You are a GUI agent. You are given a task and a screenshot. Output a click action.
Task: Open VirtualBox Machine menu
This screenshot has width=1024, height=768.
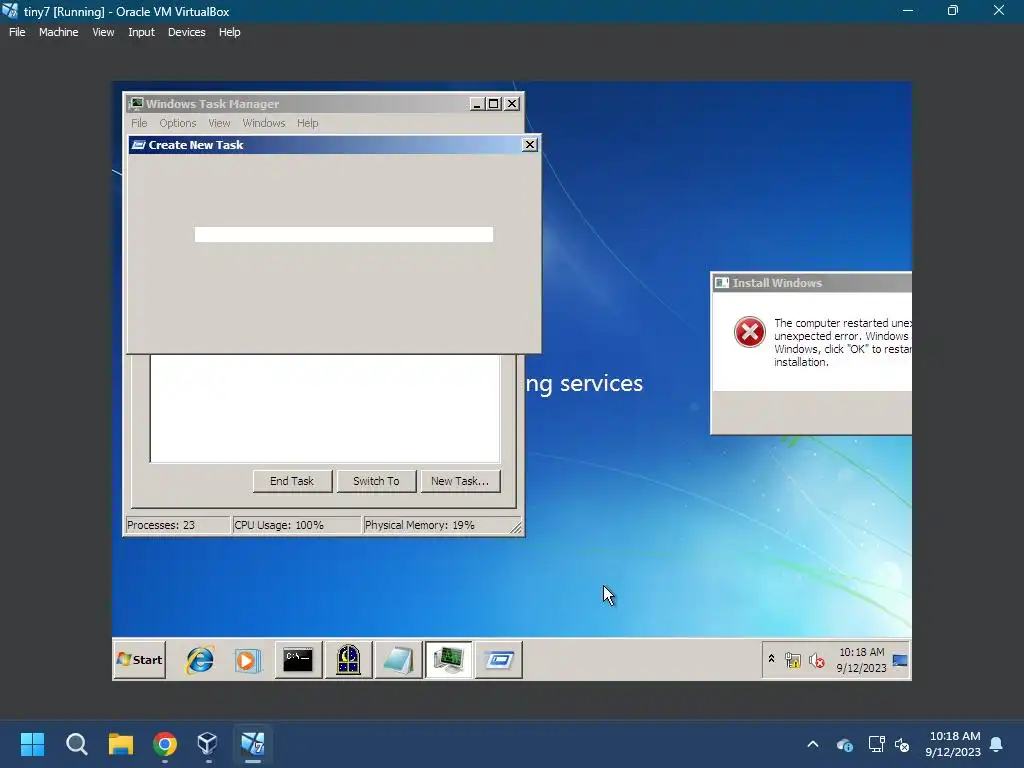[59, 32]
